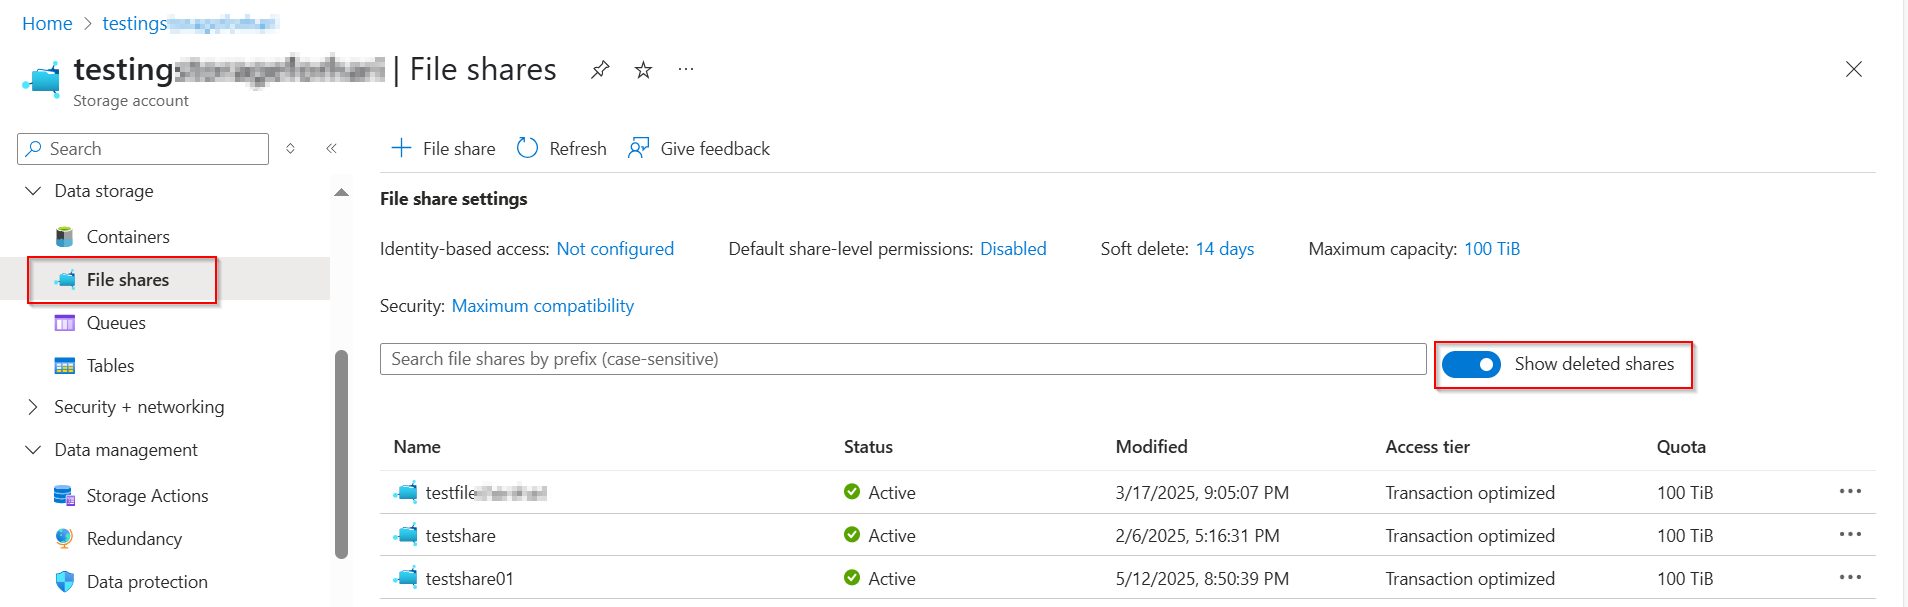Open File shares in sidebar menu
This screenshot has height=607, width=1908.
(x=128, y=280)
